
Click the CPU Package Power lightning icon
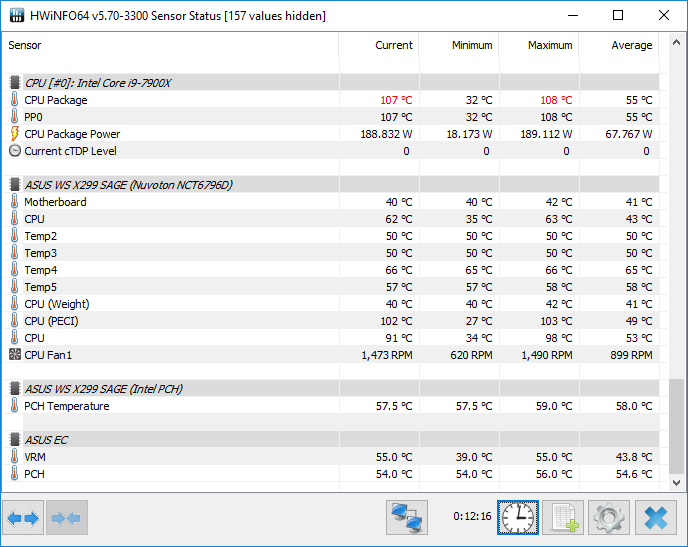click(14, 133)
